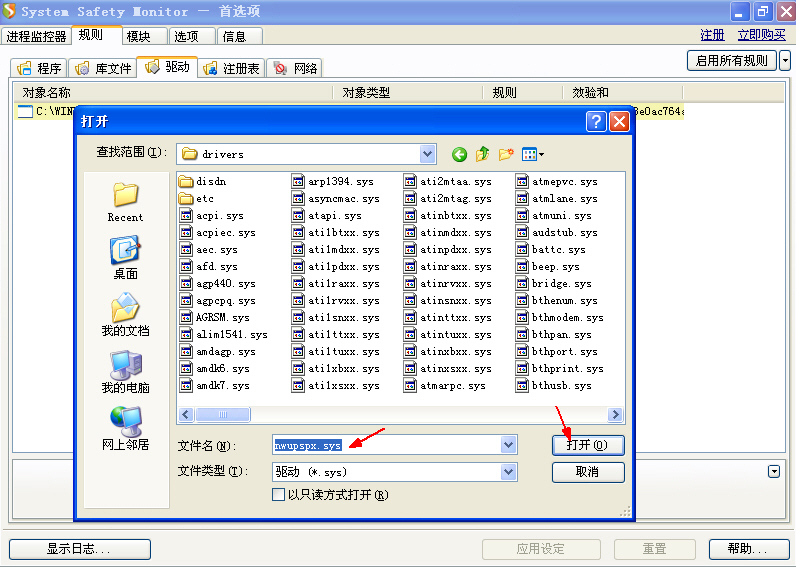Open the arrow next to 启用所有规则
The image size is (796, 567).
[785, 60]
